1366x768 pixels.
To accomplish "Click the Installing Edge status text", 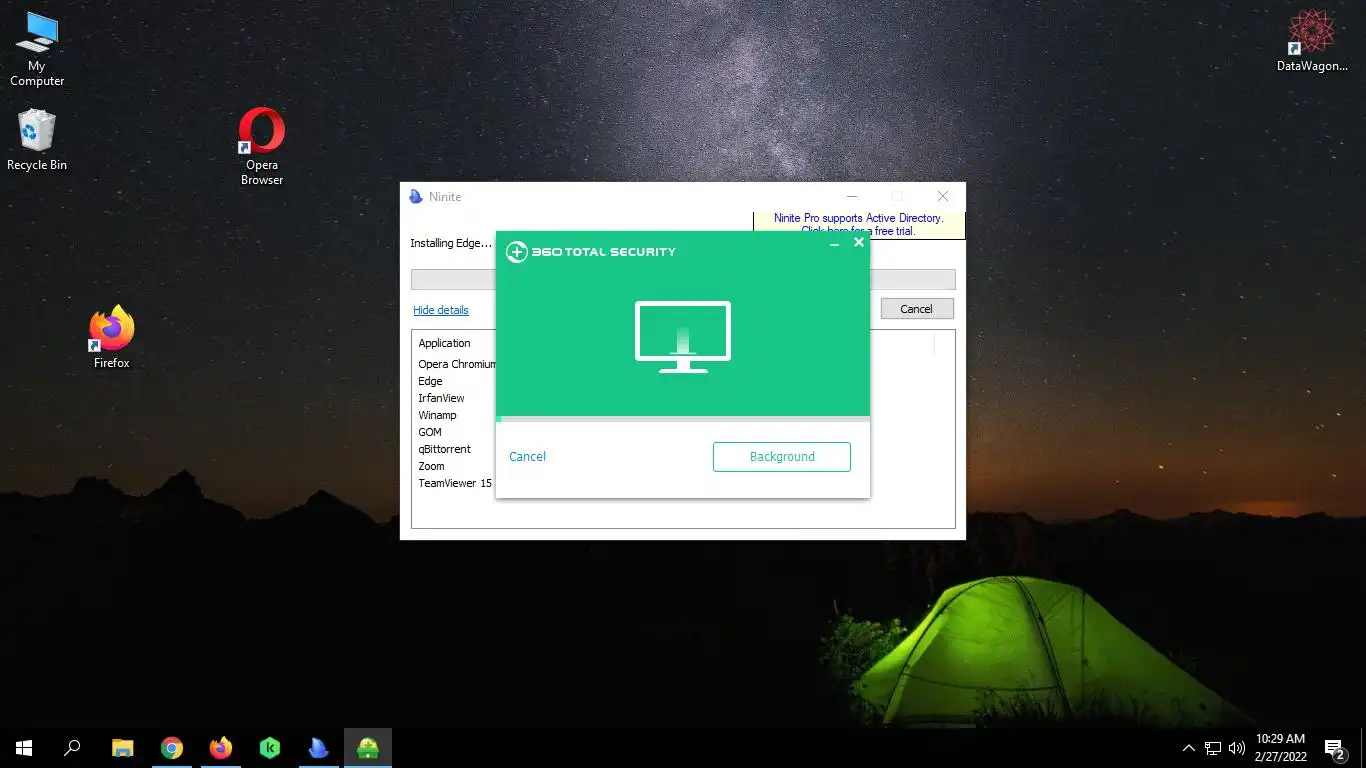I will click(451, 243).
